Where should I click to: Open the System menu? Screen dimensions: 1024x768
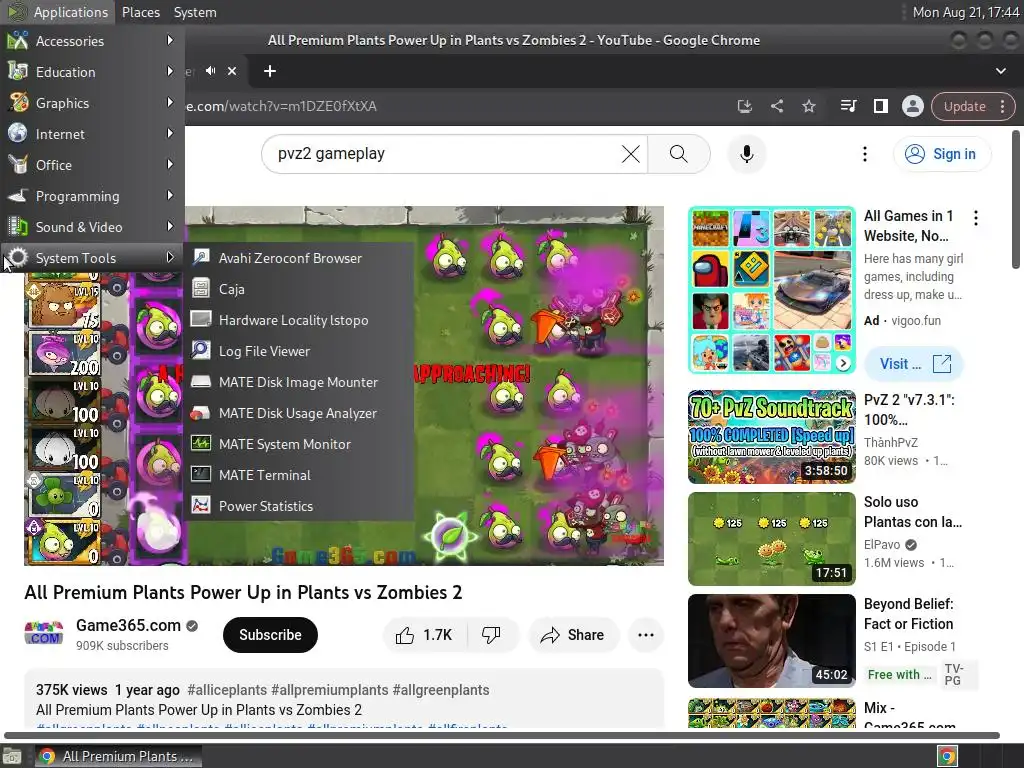195,12
